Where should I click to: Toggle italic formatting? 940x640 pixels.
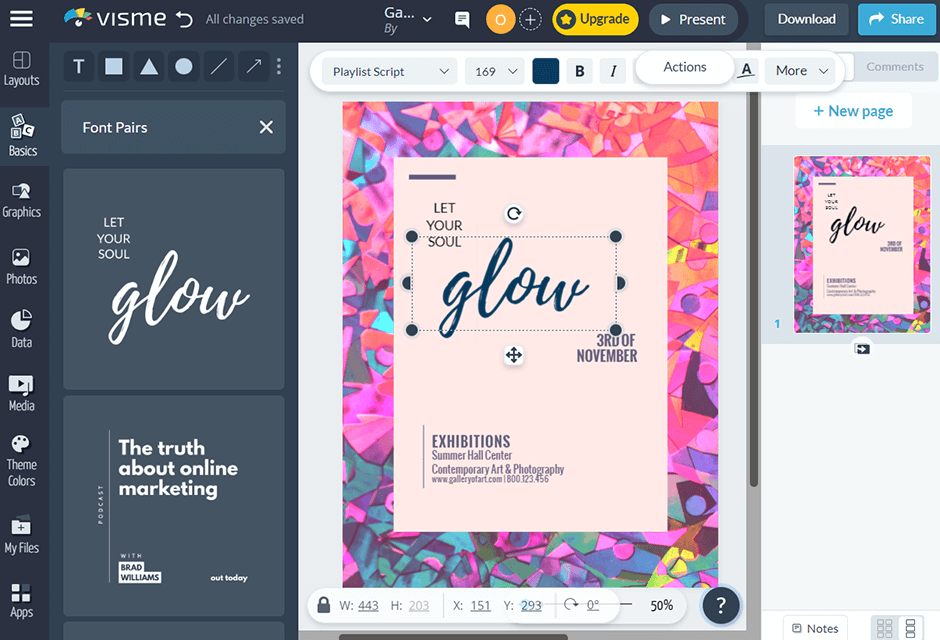pos(613,71)
